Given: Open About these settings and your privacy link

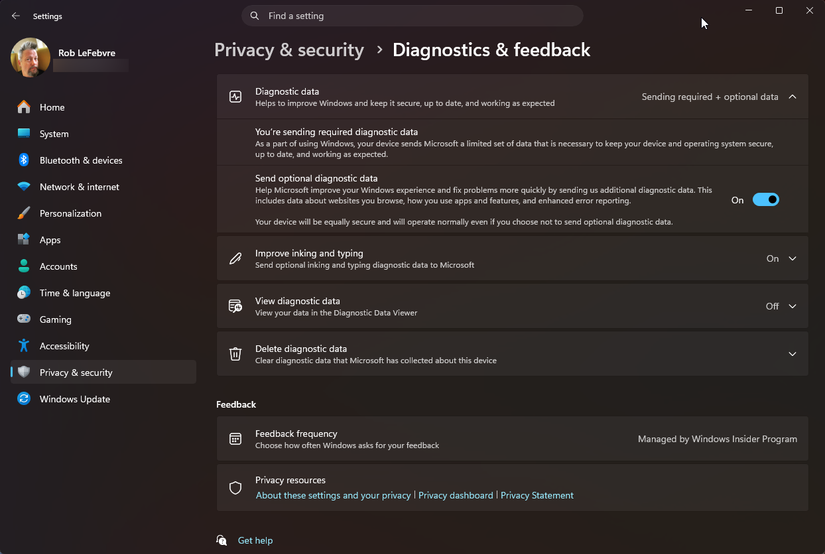Looking at the screenshot, I should [333, 495].
